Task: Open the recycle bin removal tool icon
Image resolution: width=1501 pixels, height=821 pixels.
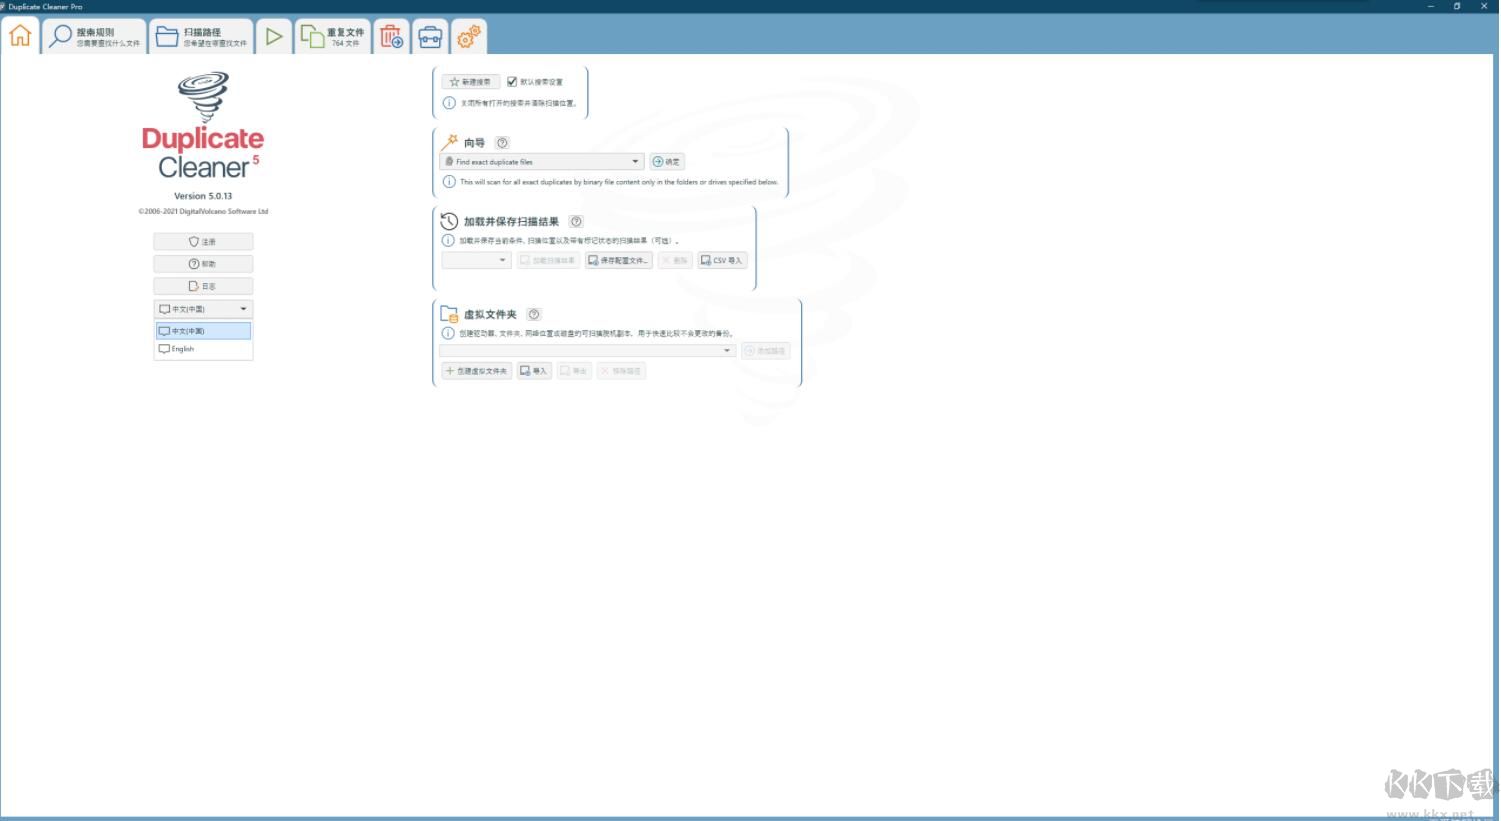Action: pos(392,35)
